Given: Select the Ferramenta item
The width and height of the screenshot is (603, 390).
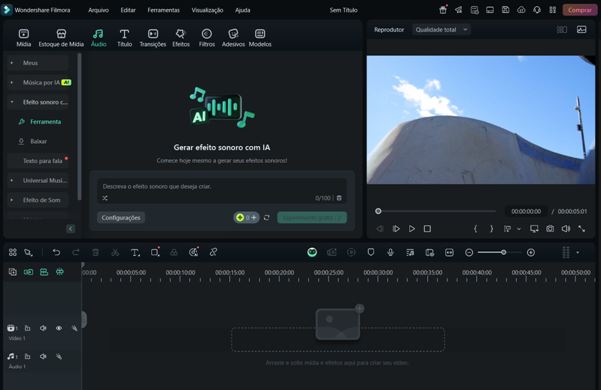Looking at the screenshot, I should click(x=40, y=122).
